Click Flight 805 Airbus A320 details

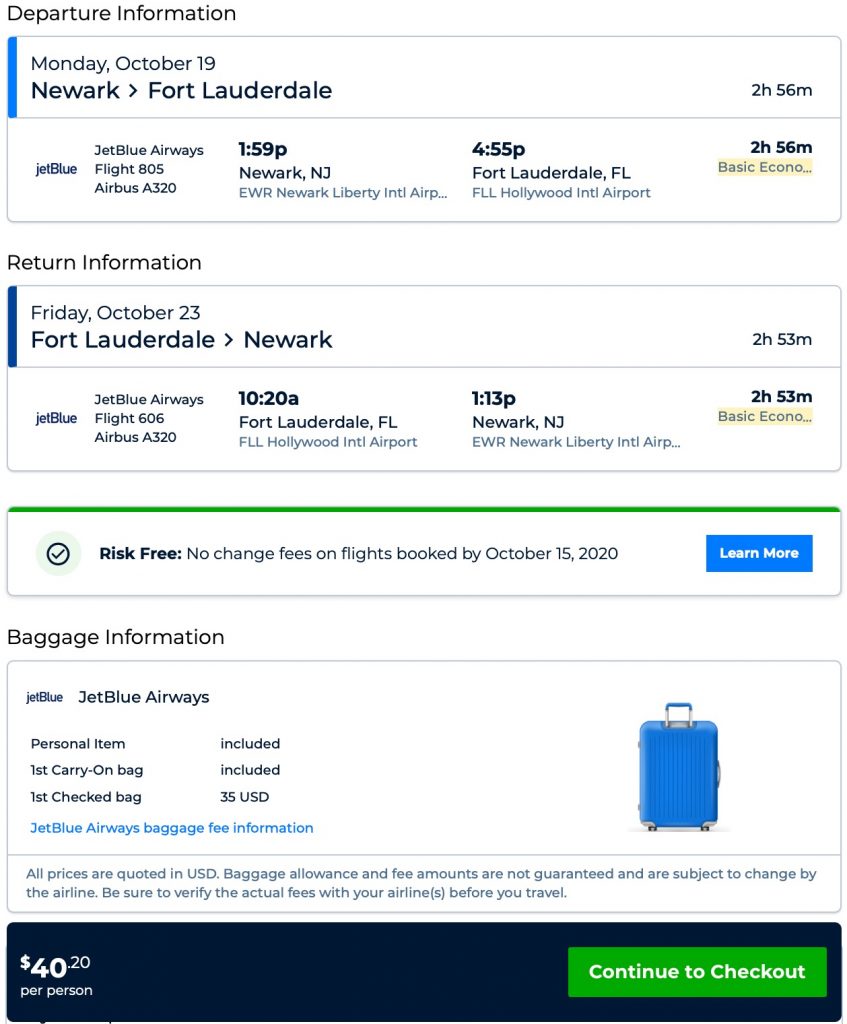tap(136, 178)
